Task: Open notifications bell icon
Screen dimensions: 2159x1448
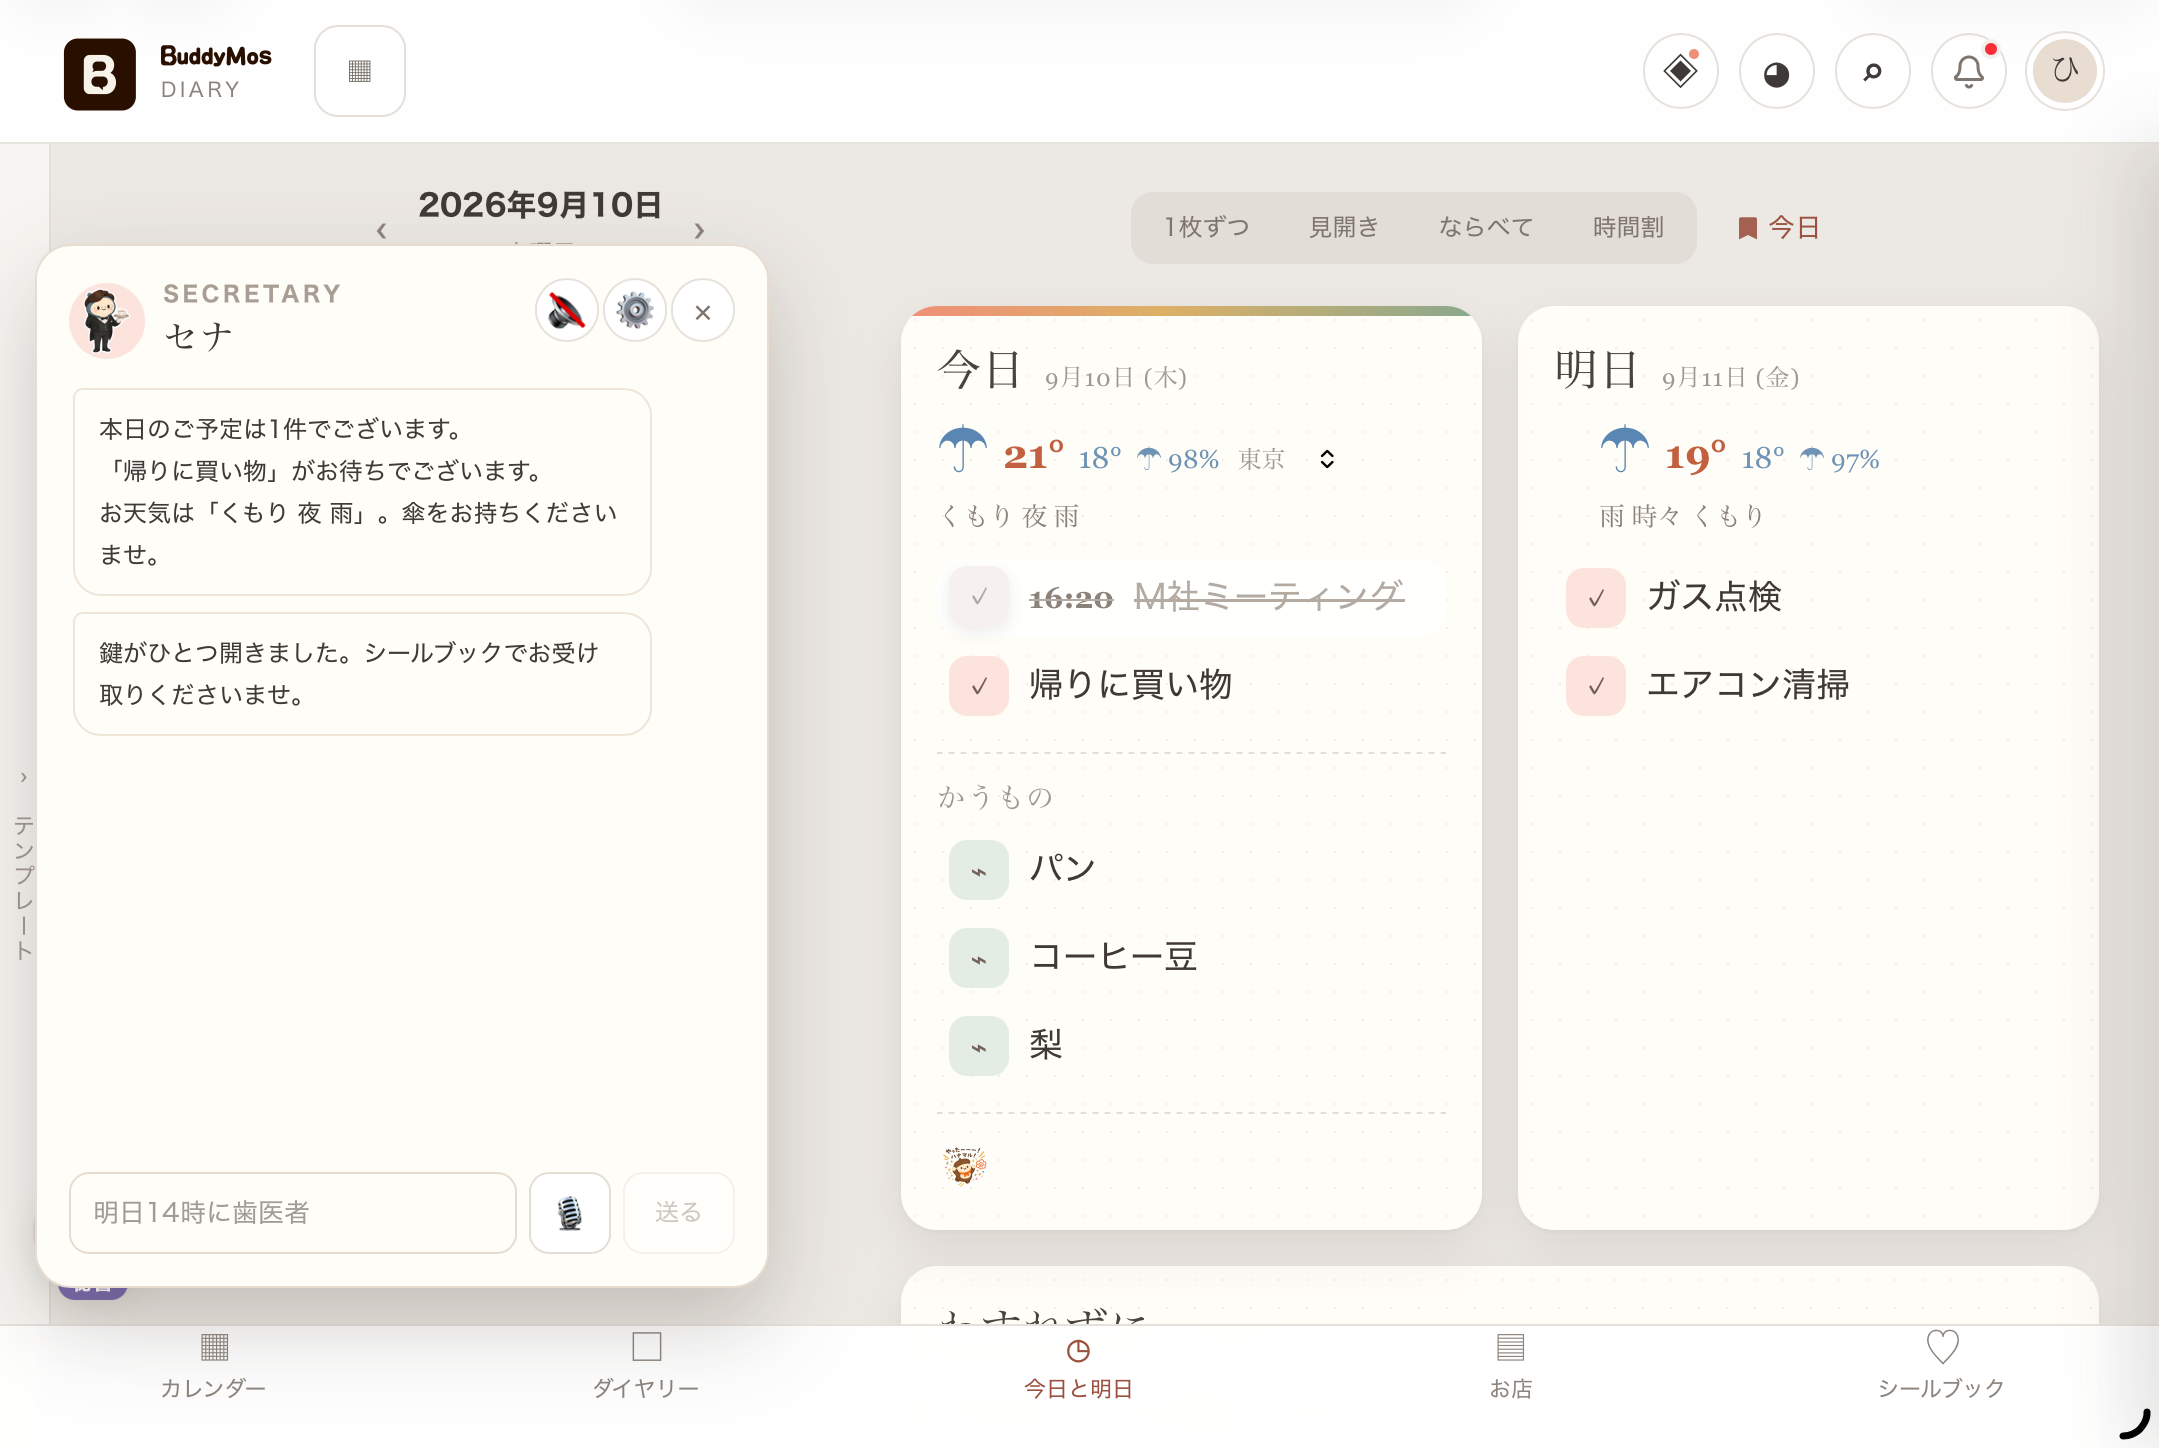Action: point(1968,72)
